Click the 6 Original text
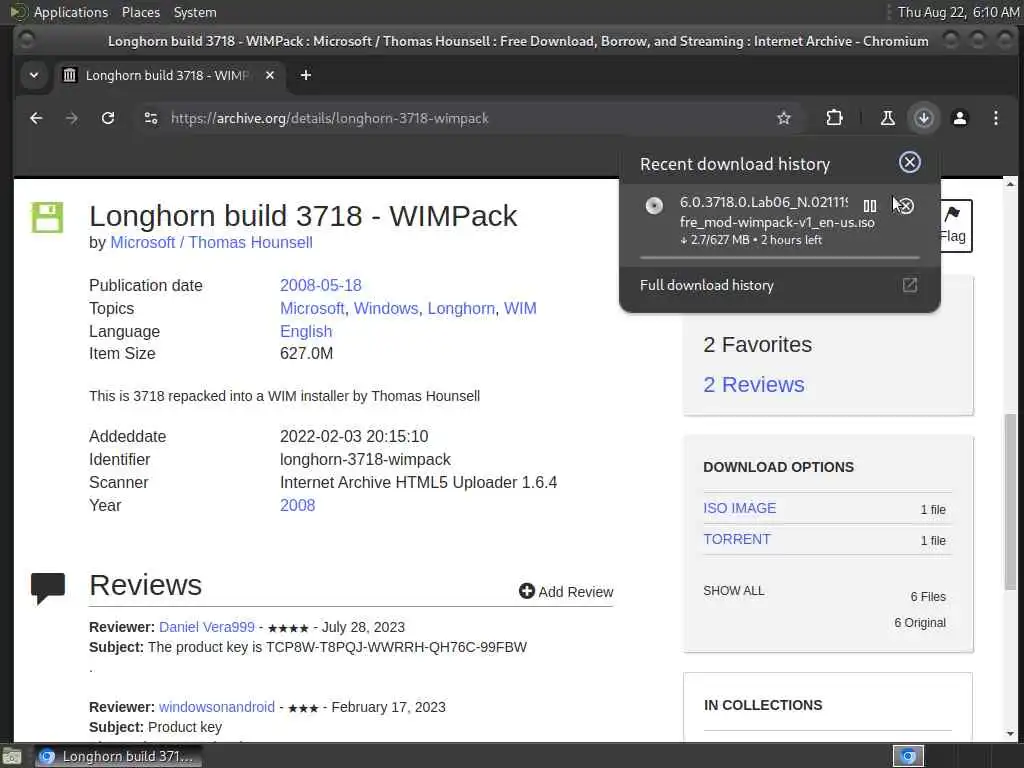1024x768 pixels. 920,623
